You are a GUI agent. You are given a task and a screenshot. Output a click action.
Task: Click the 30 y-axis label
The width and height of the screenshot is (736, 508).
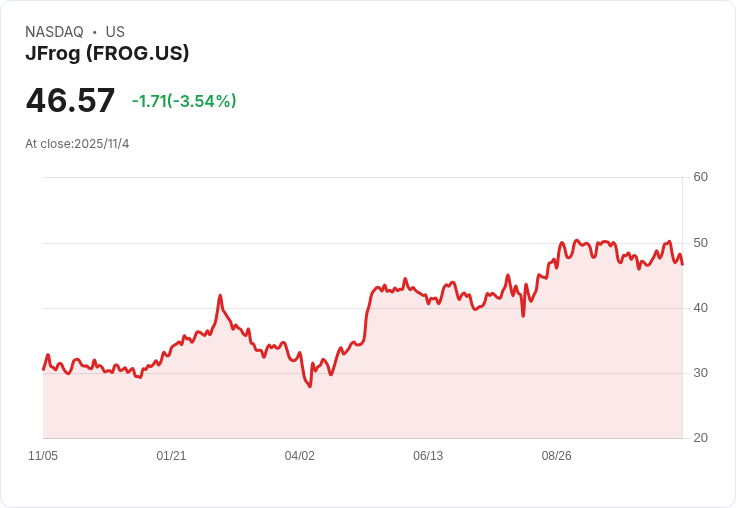(701, 373)
